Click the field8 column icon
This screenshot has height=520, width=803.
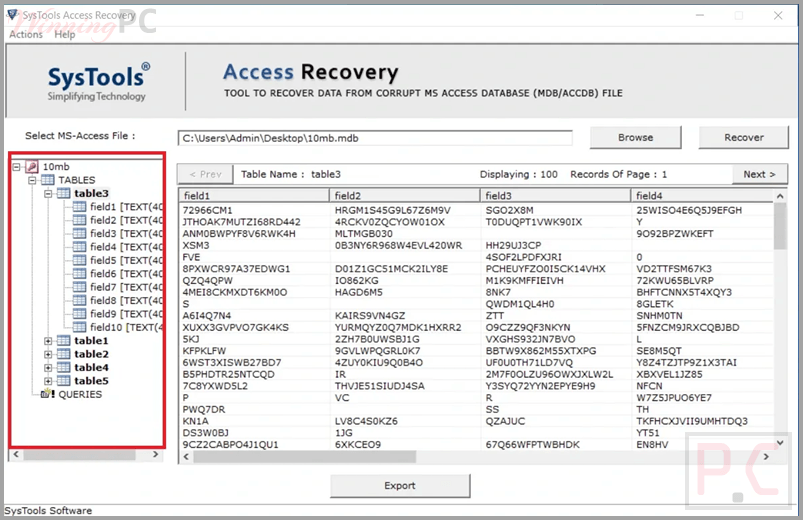point(79,300)
